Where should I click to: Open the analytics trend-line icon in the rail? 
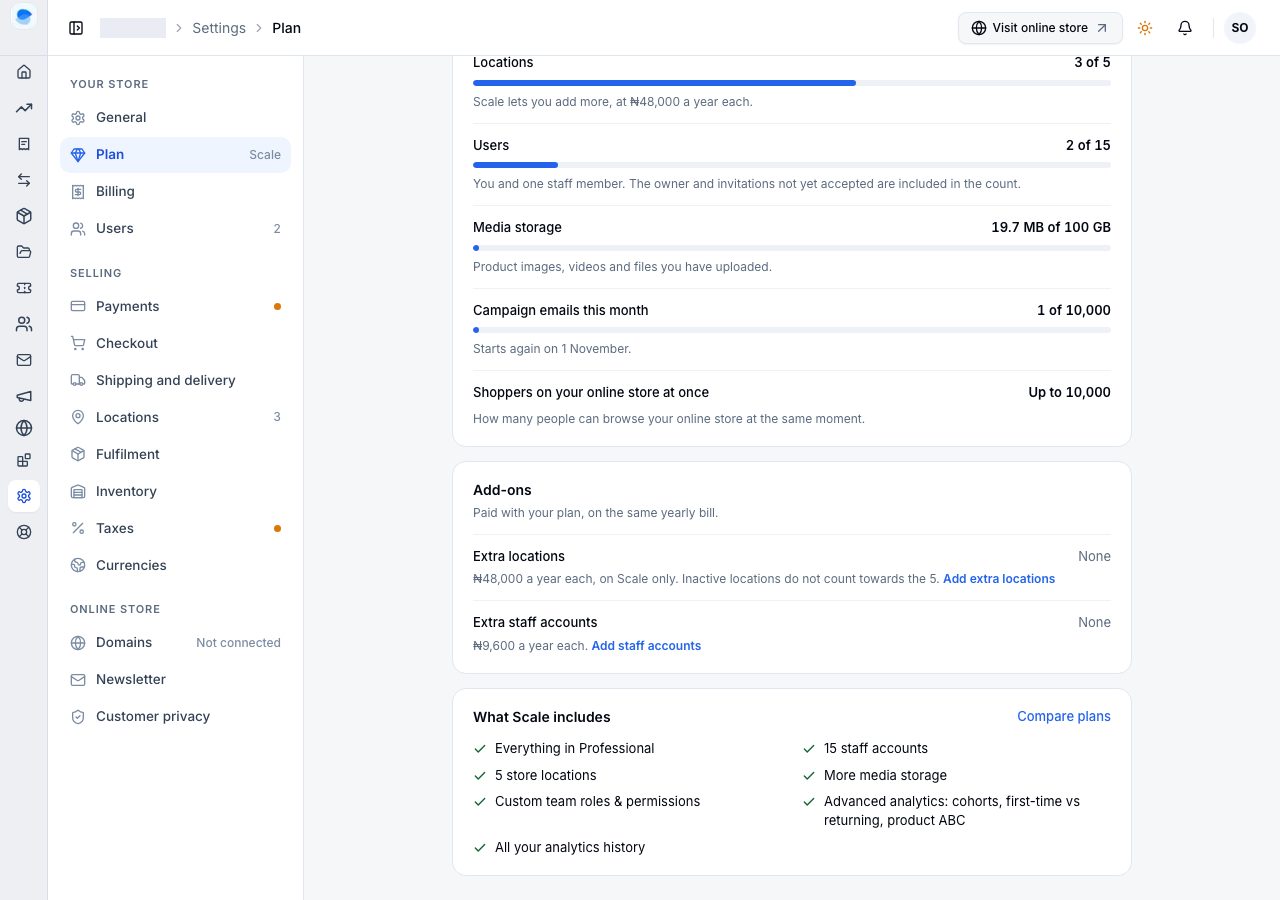pyautogui.click(x=24, y=108)
